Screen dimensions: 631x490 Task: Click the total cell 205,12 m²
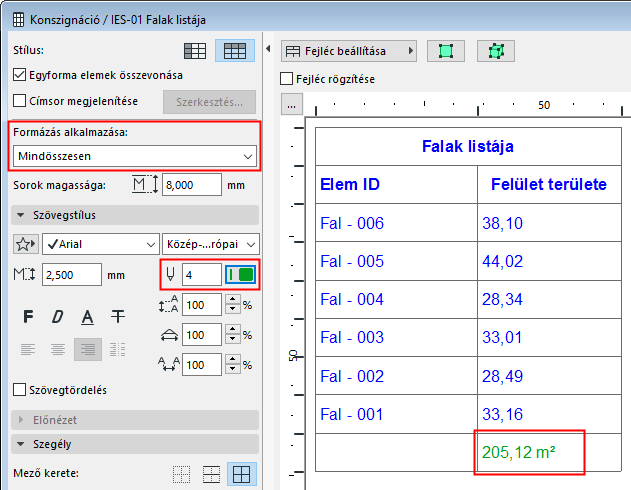point(549,453)
